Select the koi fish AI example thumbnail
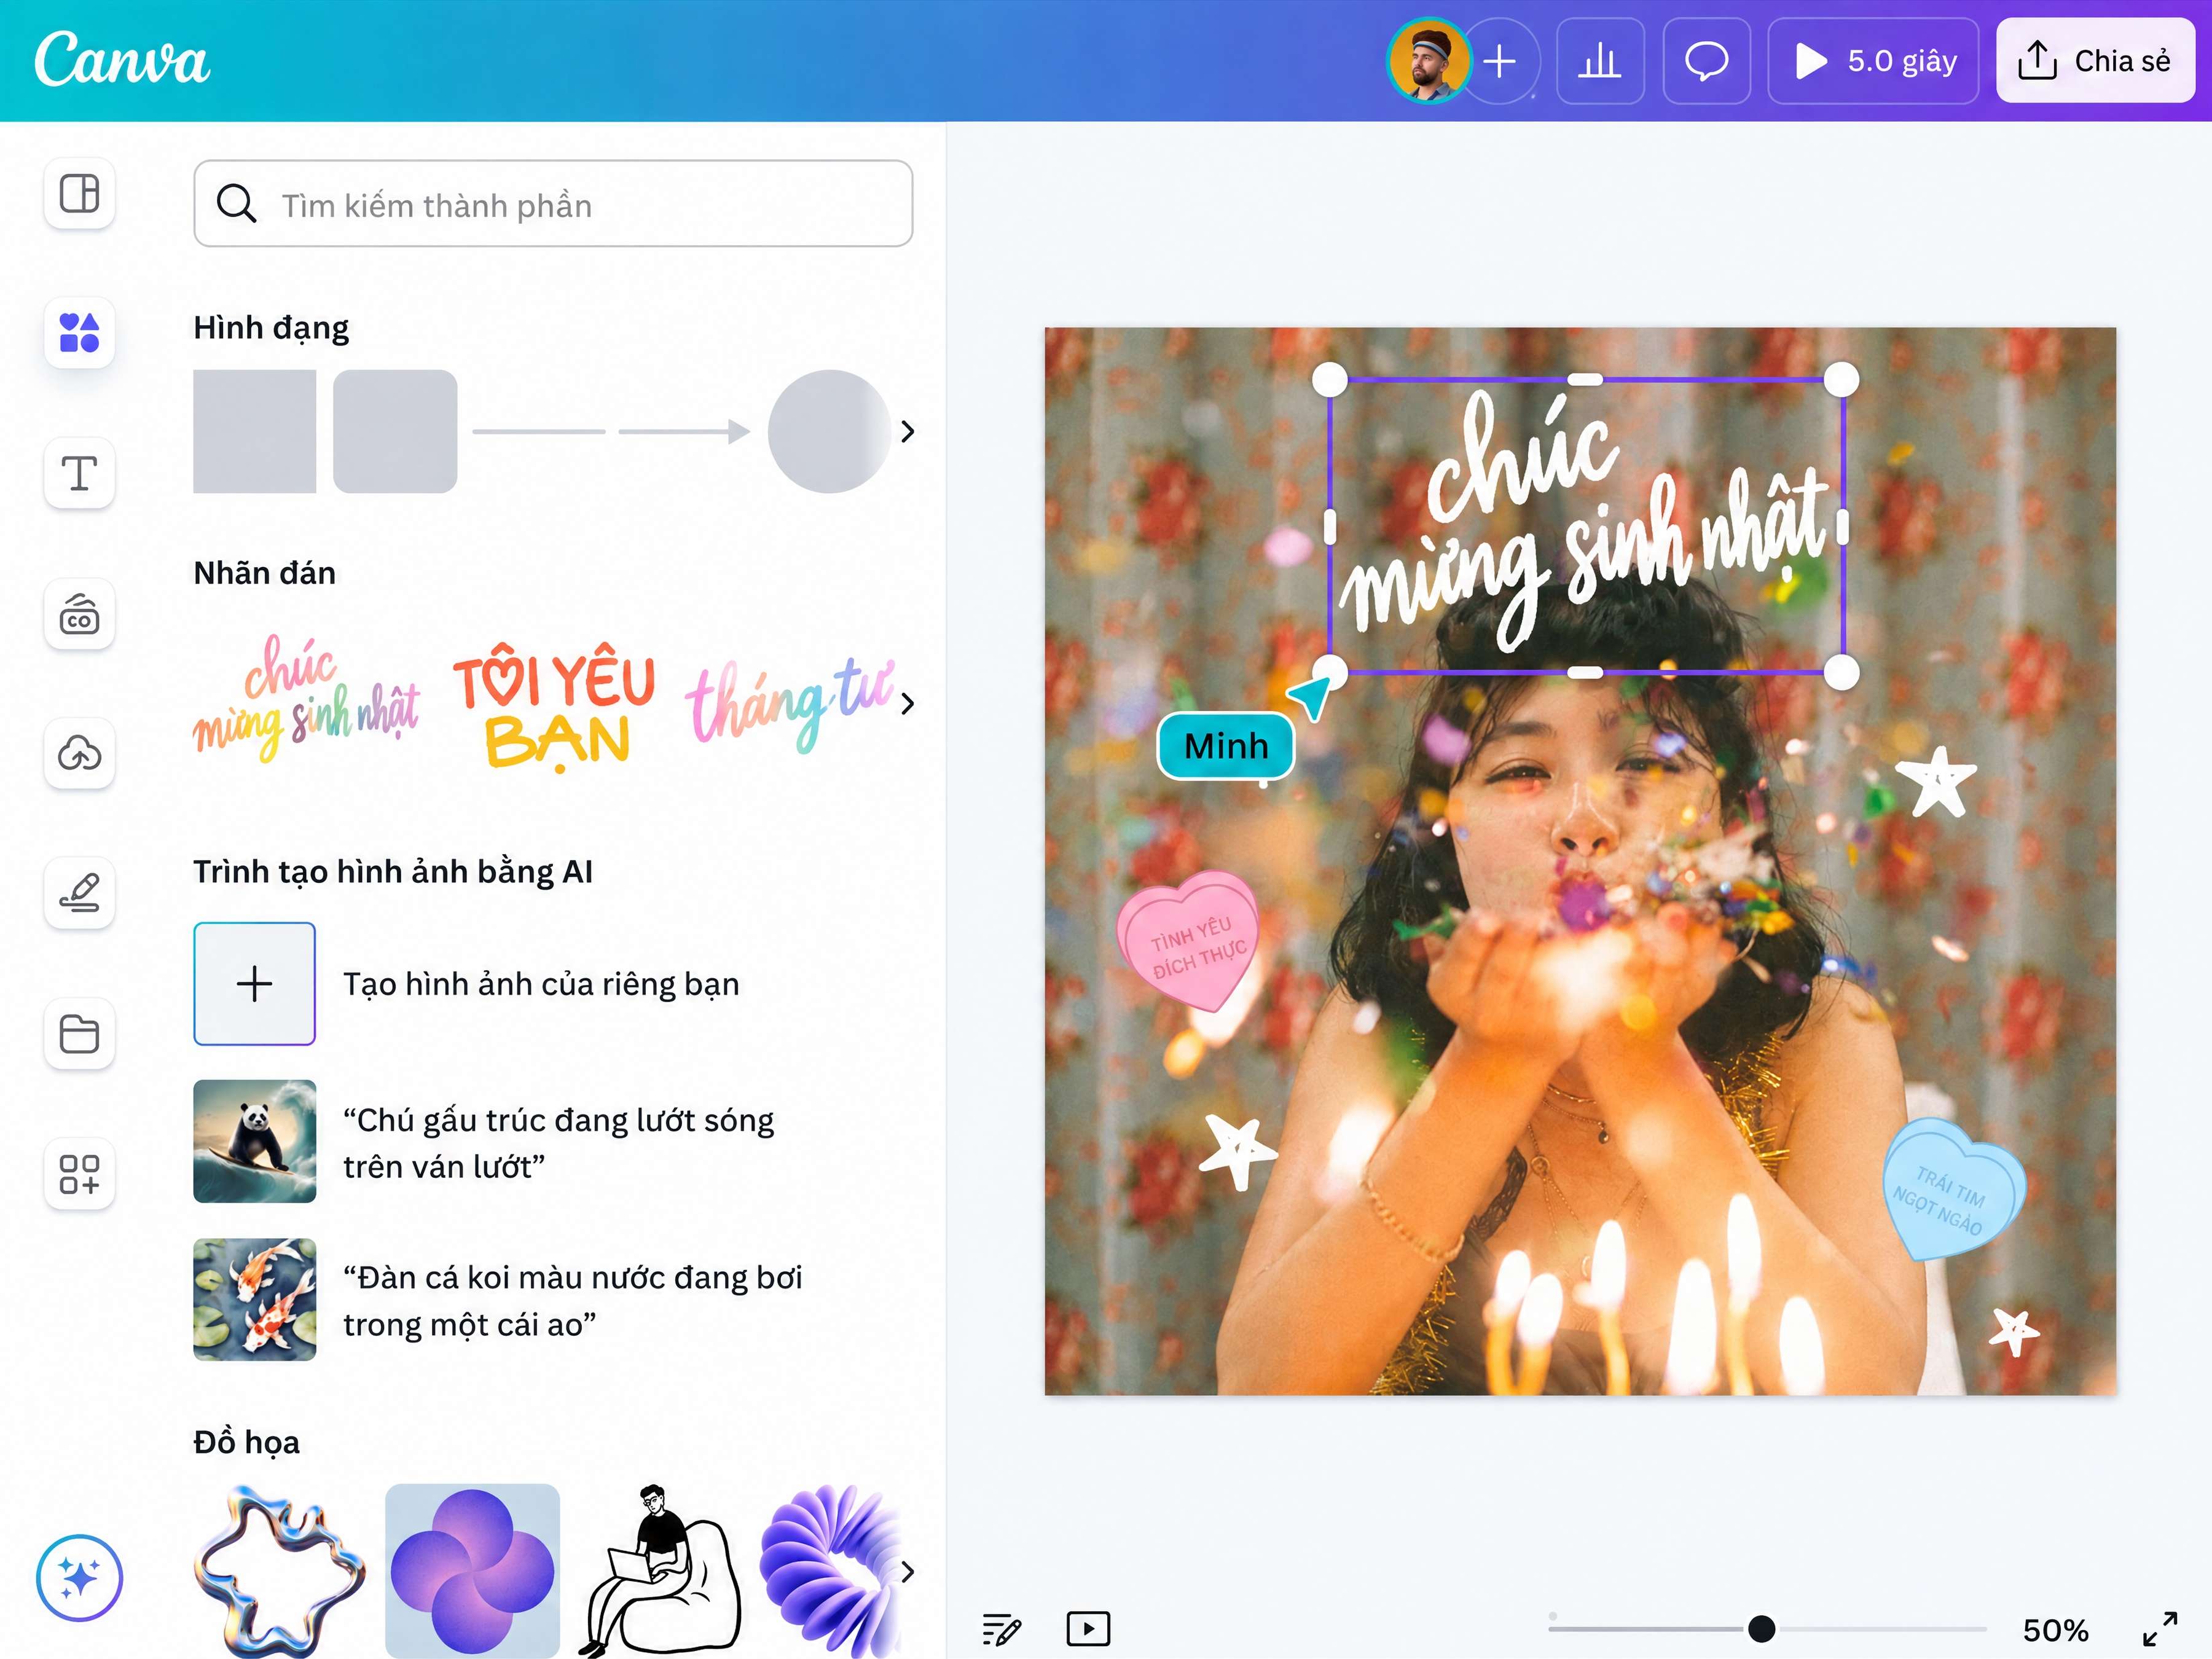Screen dimensions: 2212x1659 pyautogui.click(x=255, y=1300)
